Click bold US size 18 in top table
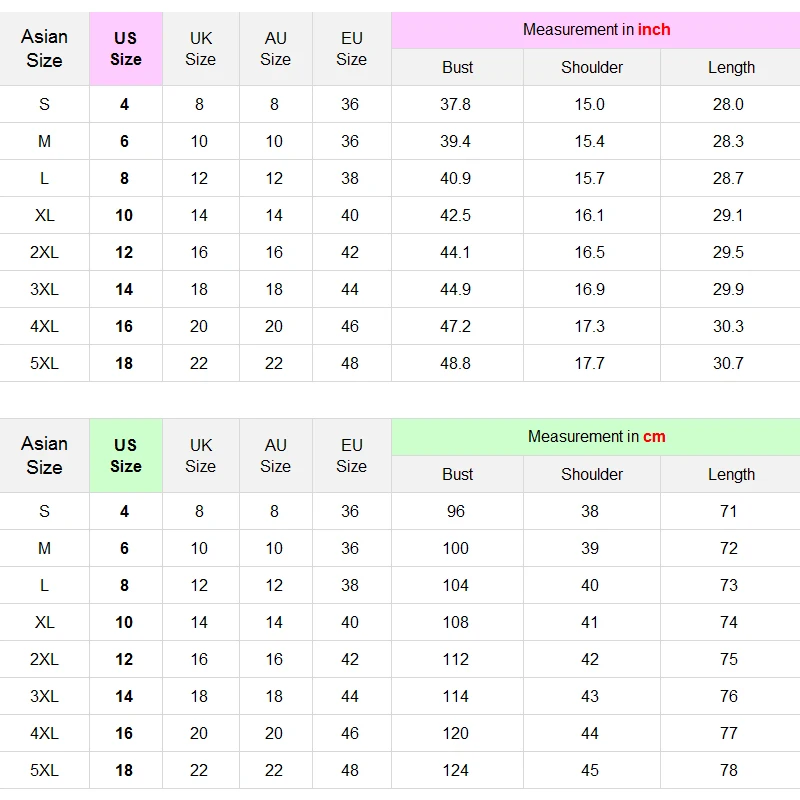Viewport: 800px width, 800px height. tap(124, 363)
